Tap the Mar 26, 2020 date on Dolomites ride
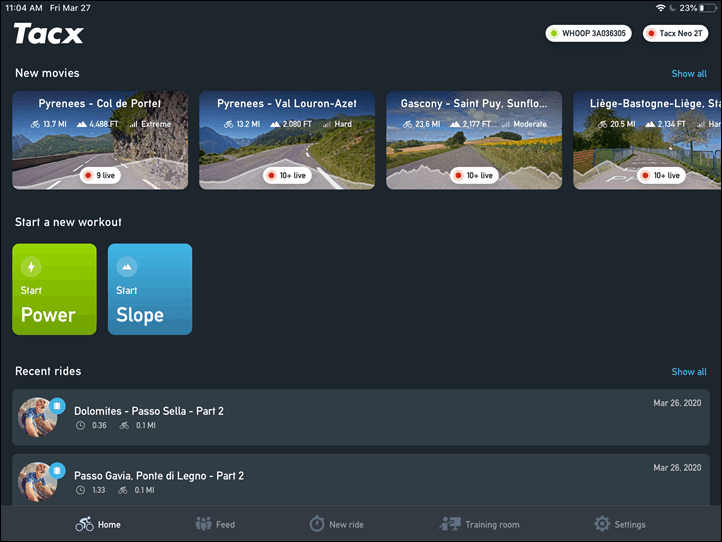The image size is (722, 542). (x=677, y=403)
